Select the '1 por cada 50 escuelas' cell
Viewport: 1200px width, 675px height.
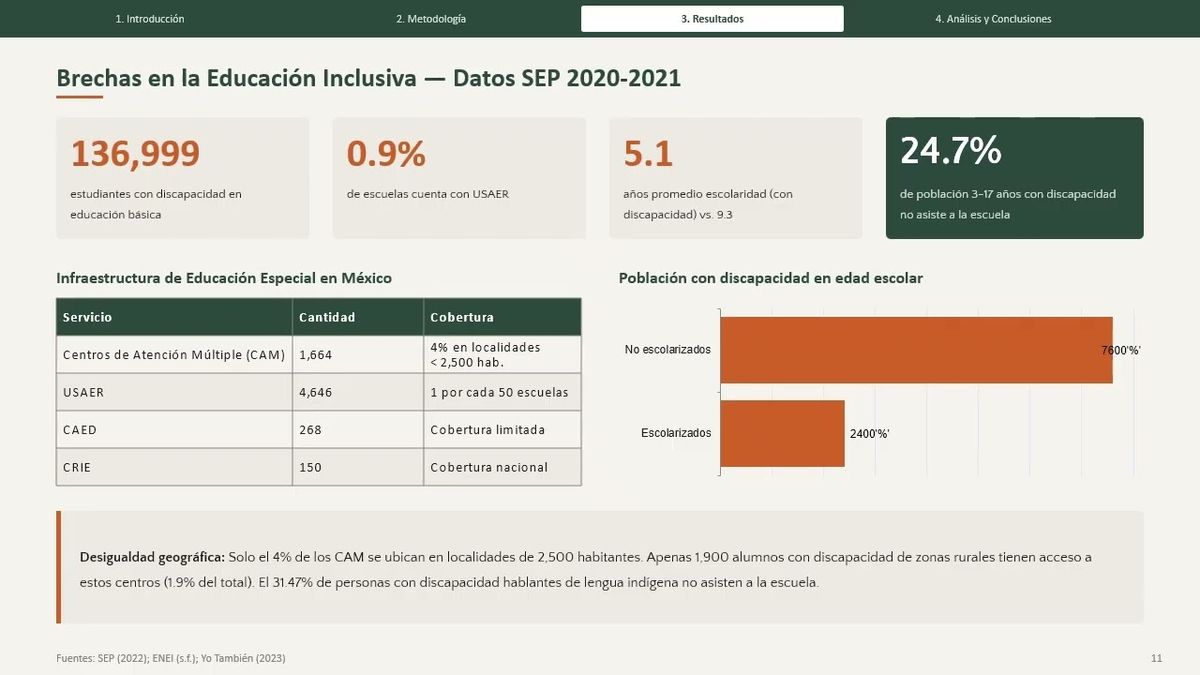tap(502, 393)
